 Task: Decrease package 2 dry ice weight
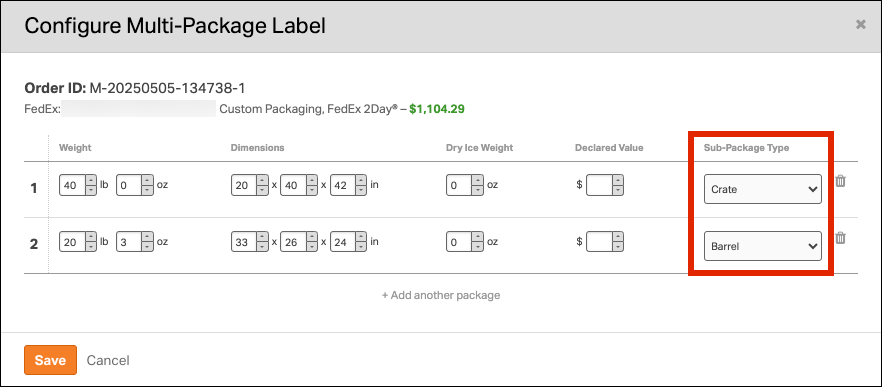point(478,247)
